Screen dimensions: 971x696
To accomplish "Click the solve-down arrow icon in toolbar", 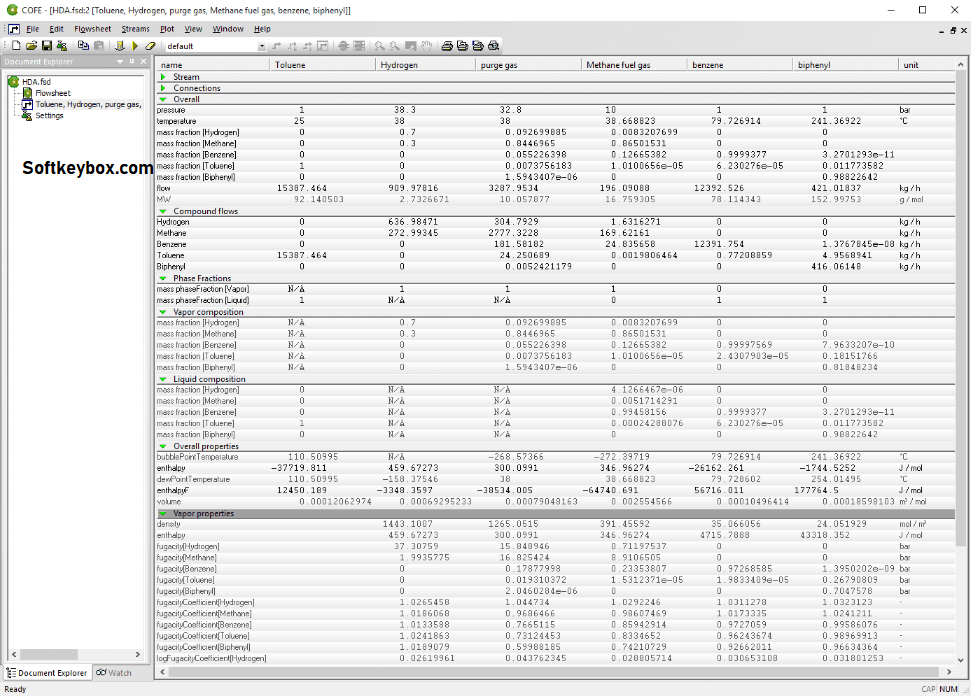I will (x=120, y=46).
